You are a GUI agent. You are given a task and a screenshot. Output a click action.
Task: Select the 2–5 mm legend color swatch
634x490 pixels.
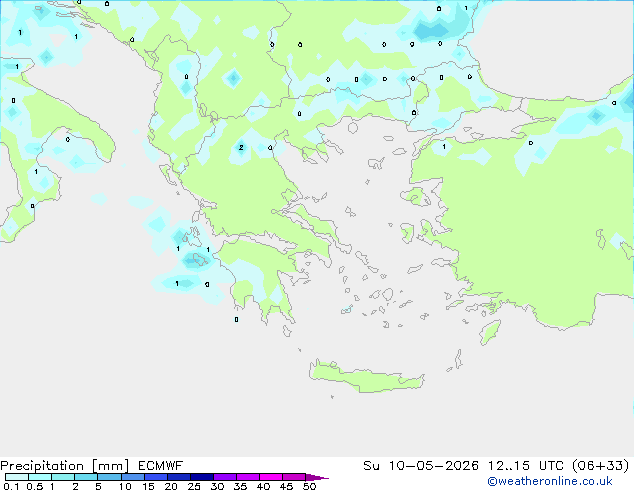86,477
